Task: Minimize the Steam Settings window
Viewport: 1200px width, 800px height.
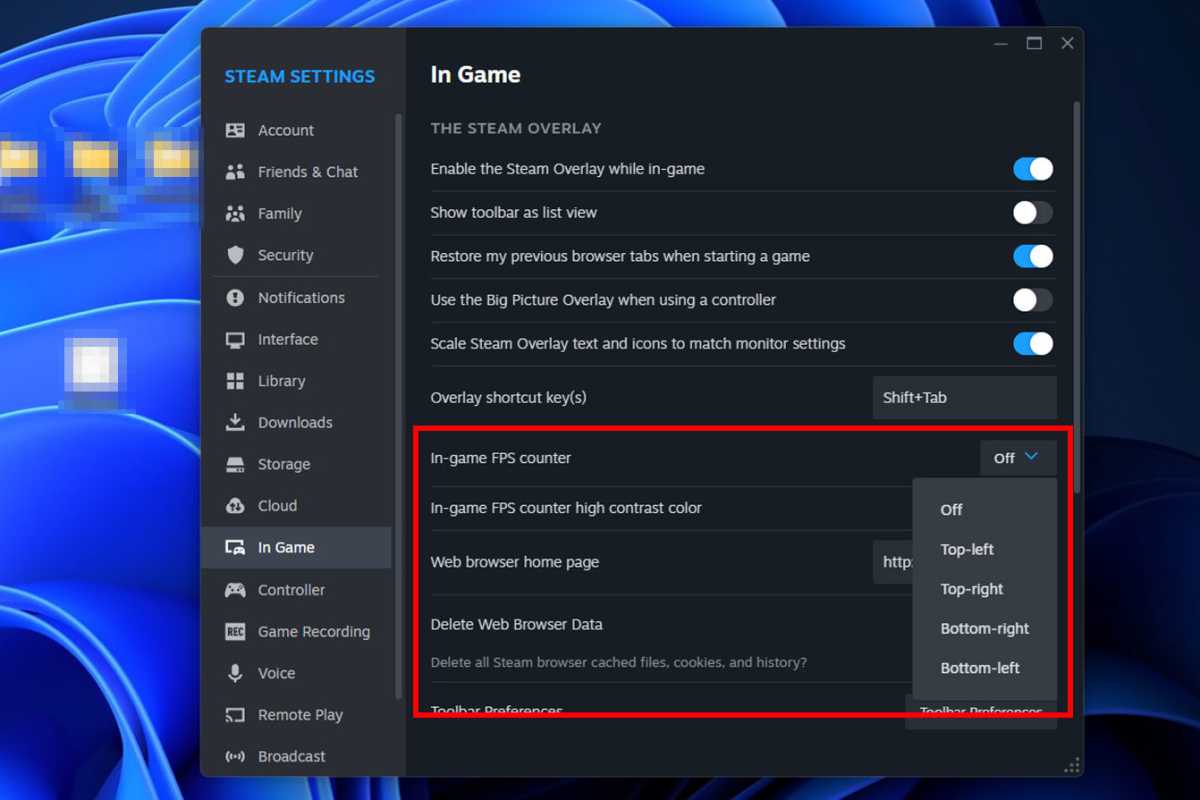Action: [x=1001, y=43]
